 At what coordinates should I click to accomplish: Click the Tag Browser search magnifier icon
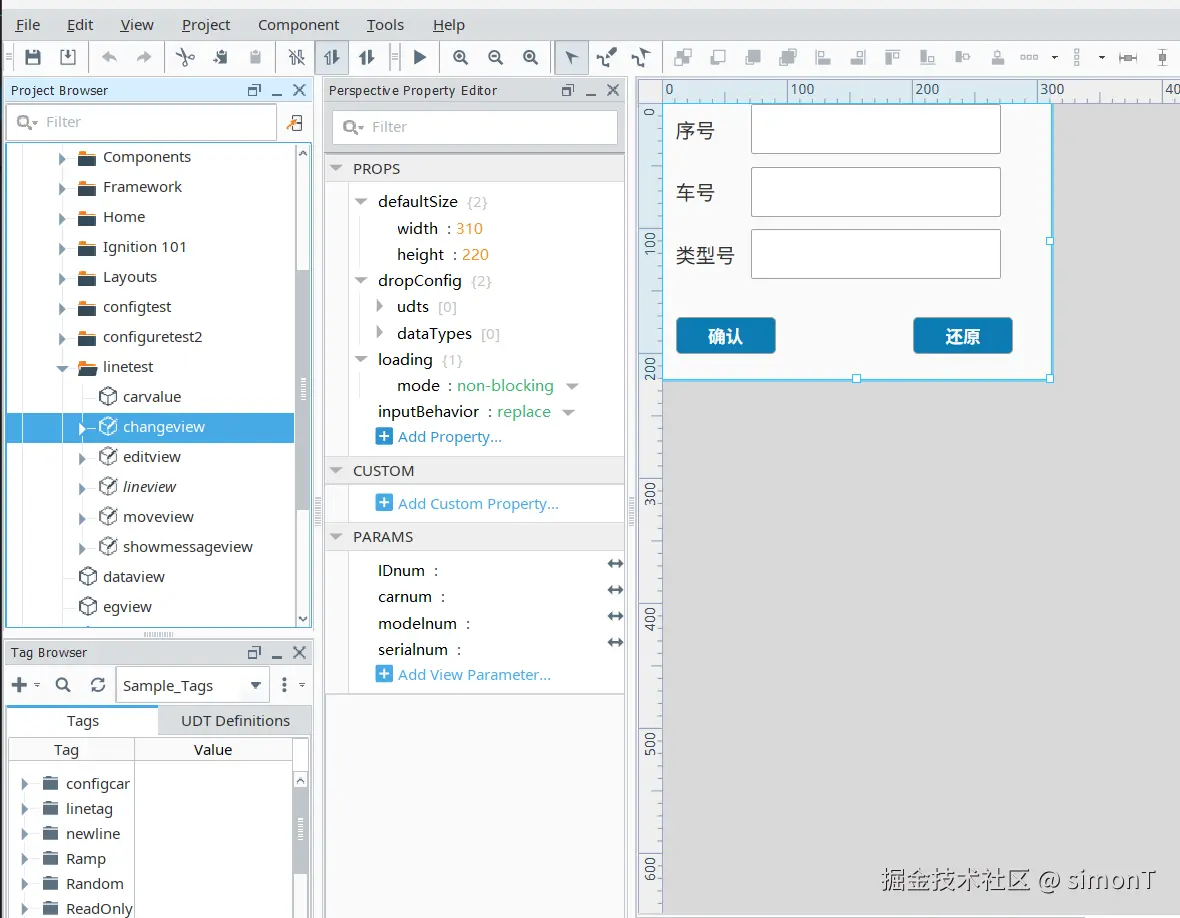click(63, 685)
